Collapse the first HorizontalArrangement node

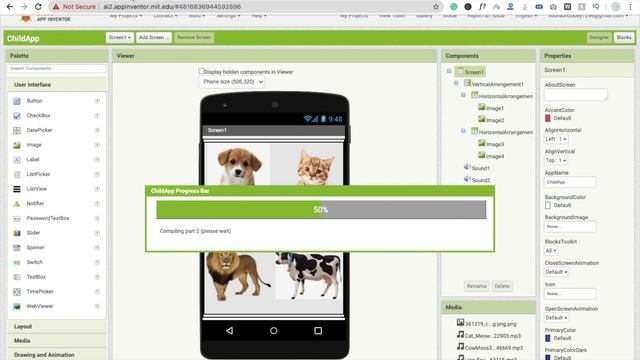pos(463,95)
